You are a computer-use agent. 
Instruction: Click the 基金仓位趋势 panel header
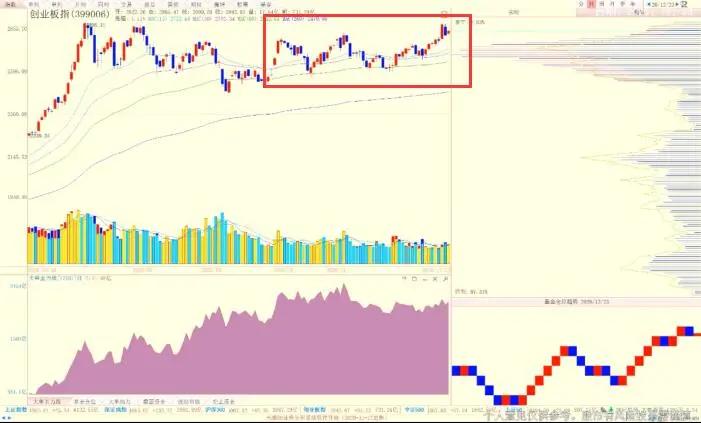coord(577,302)
